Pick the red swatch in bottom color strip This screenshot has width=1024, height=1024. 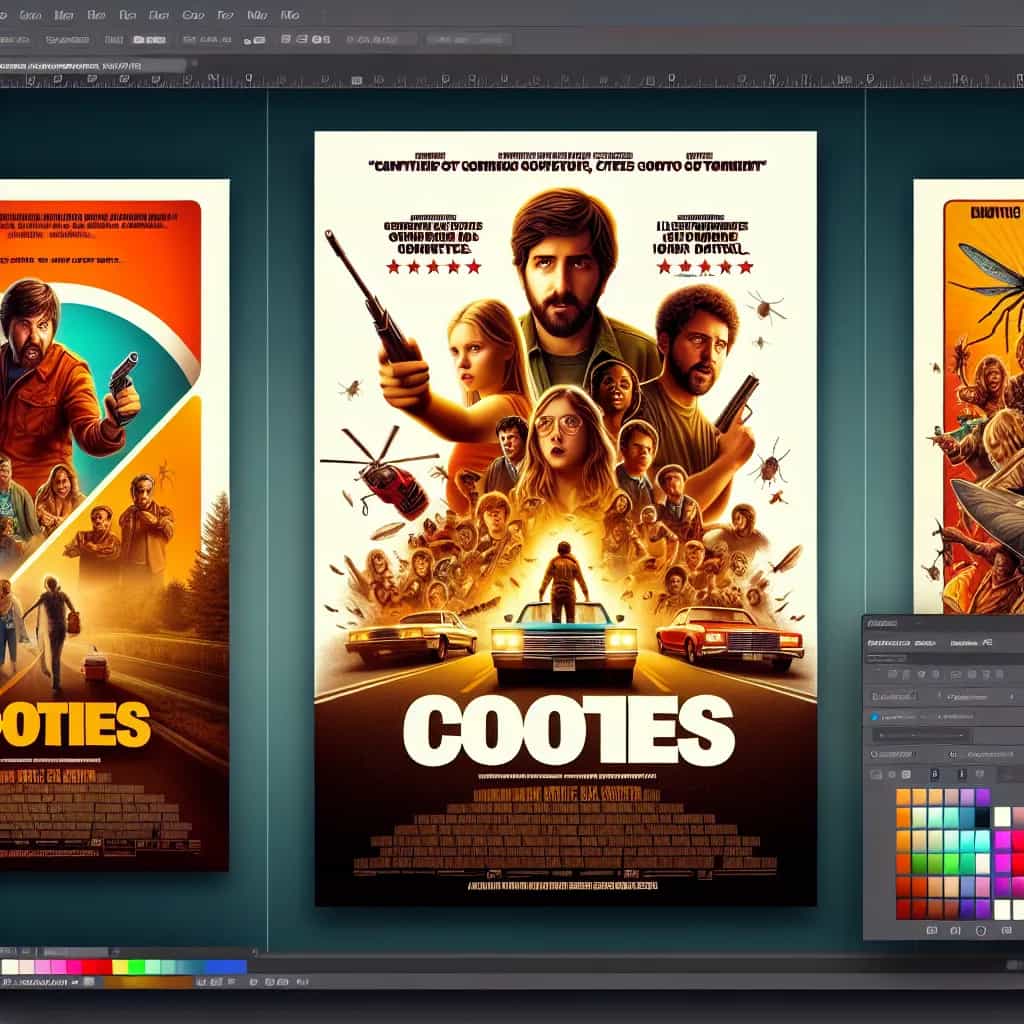pyautogui.click(x=97, y=967)
